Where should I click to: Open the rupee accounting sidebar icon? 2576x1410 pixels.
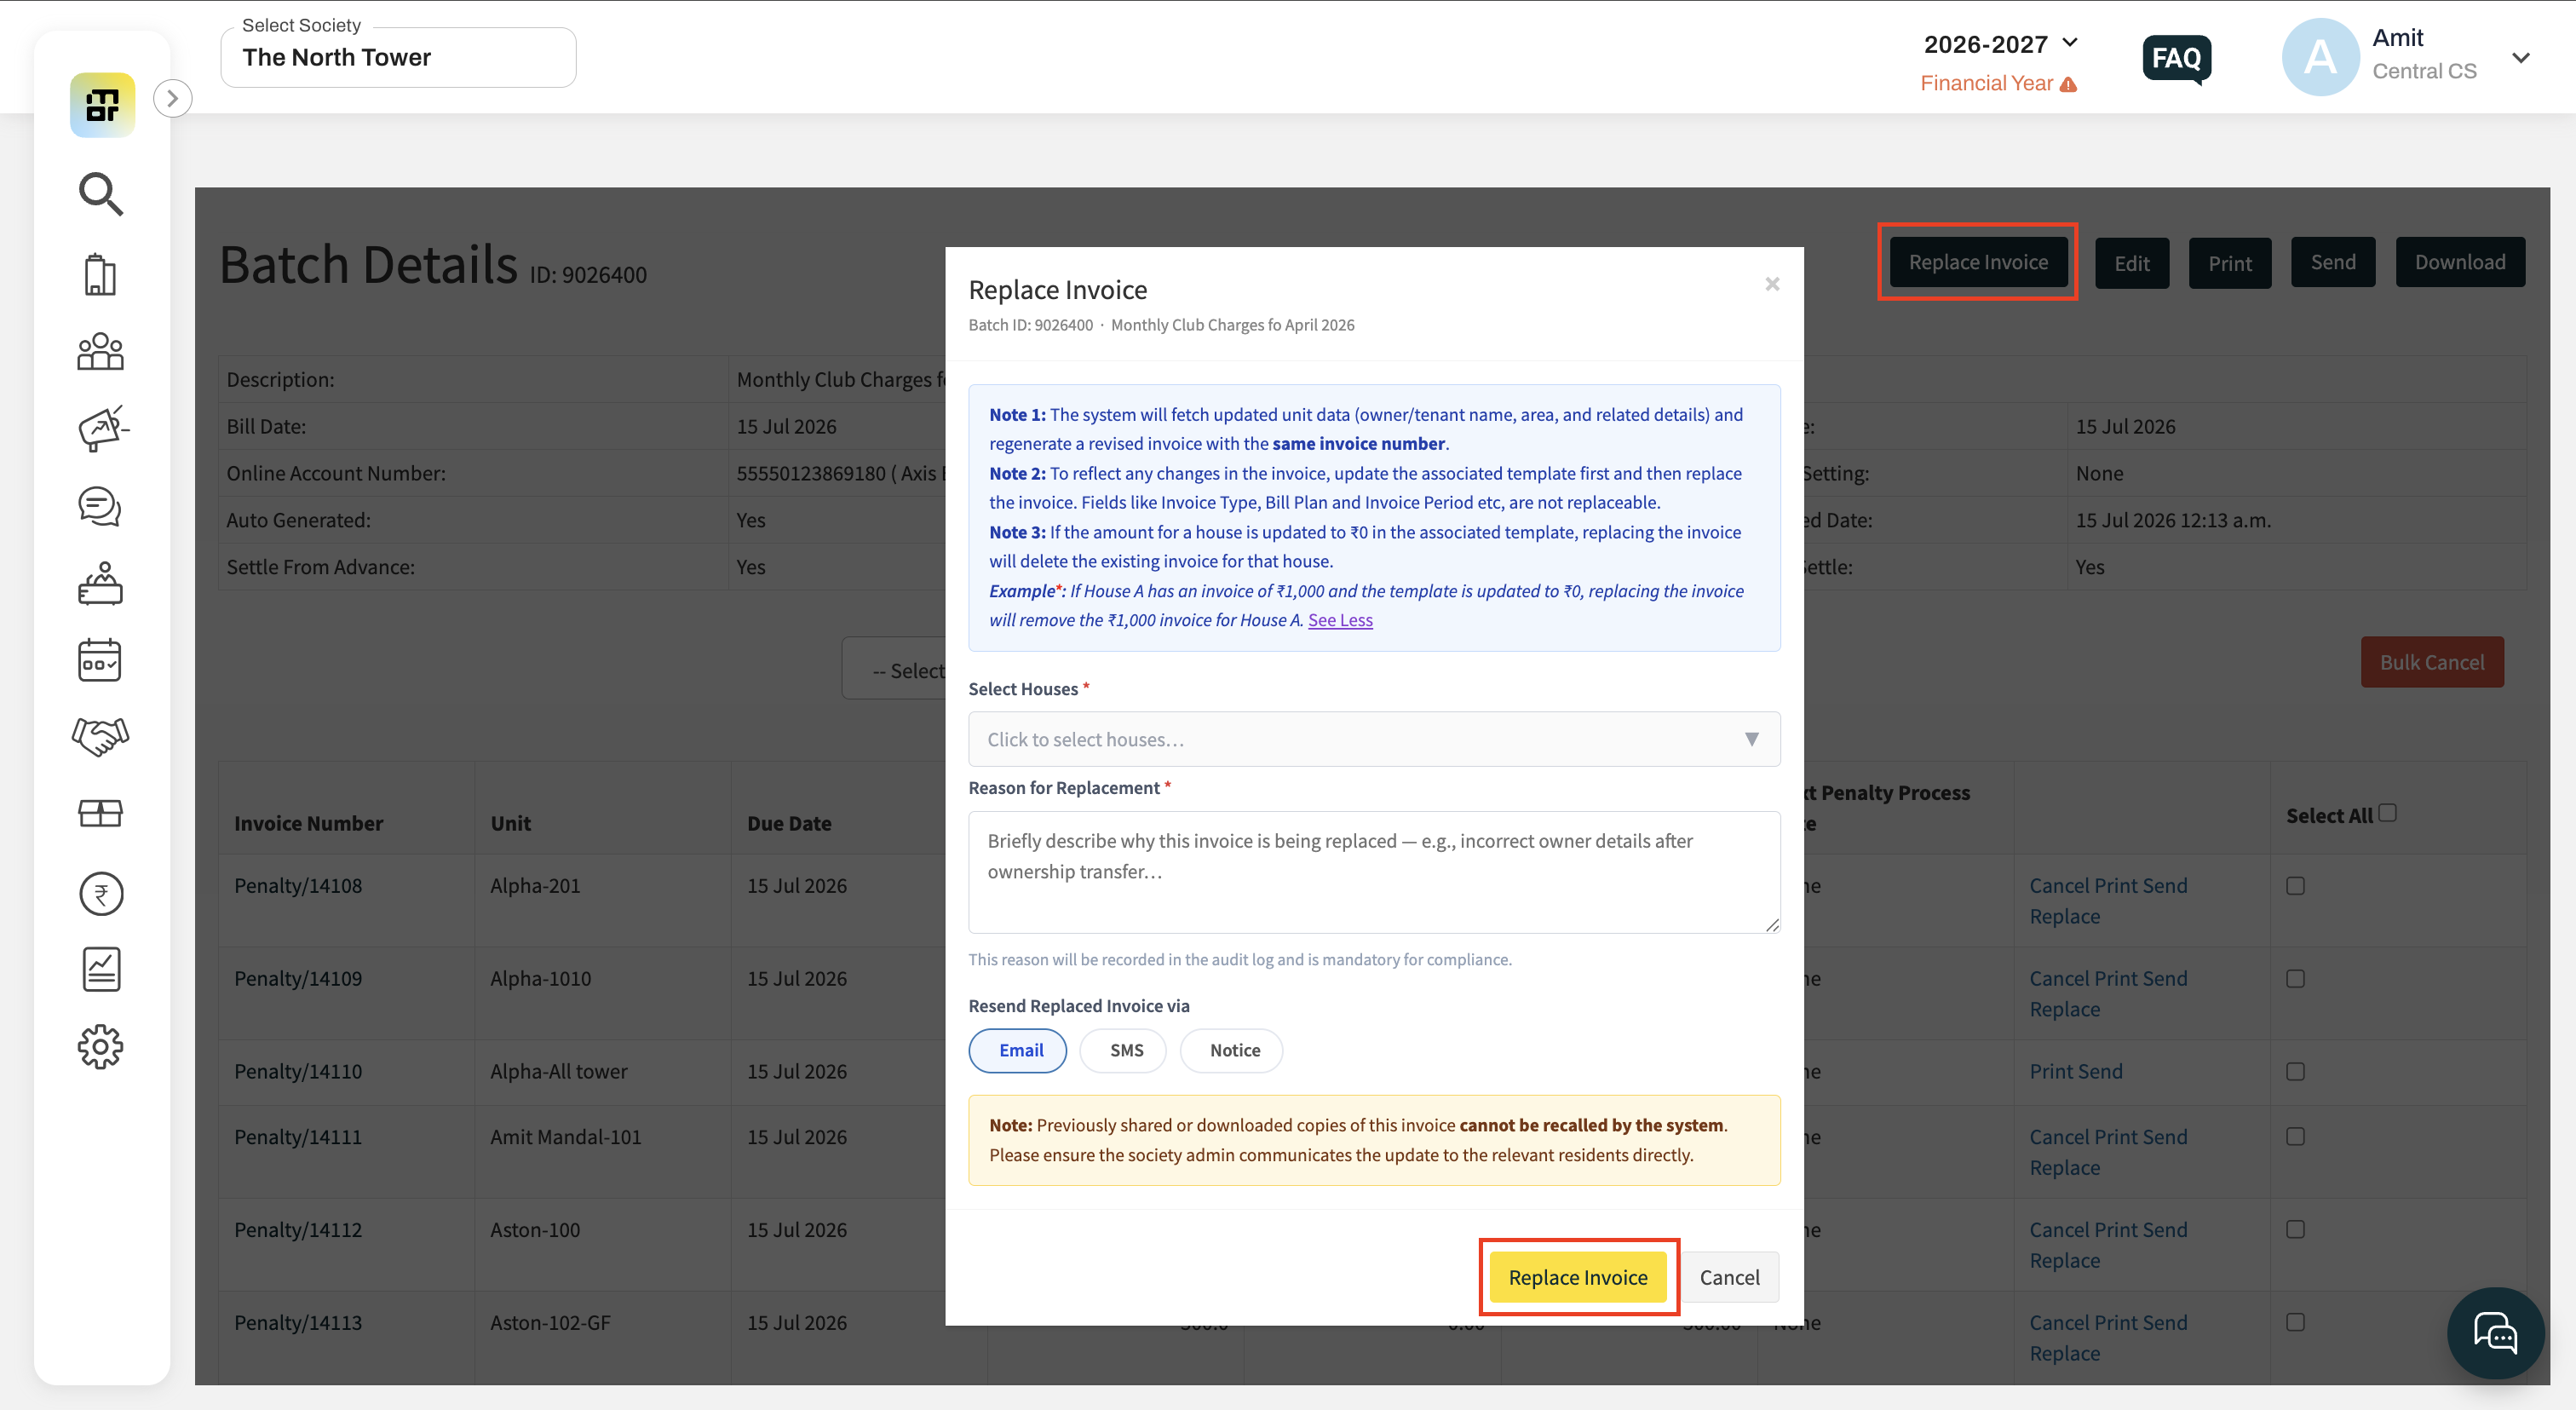click(x=101, y=893)
